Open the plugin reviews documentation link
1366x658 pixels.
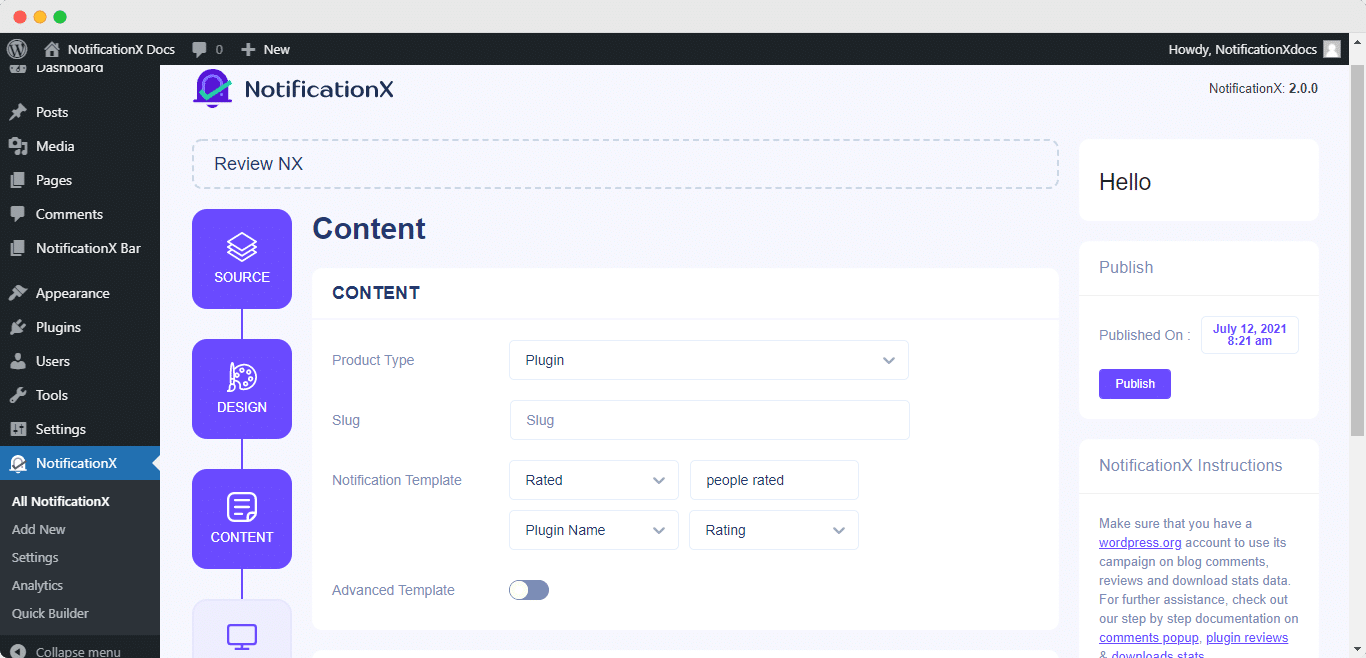1247,637
